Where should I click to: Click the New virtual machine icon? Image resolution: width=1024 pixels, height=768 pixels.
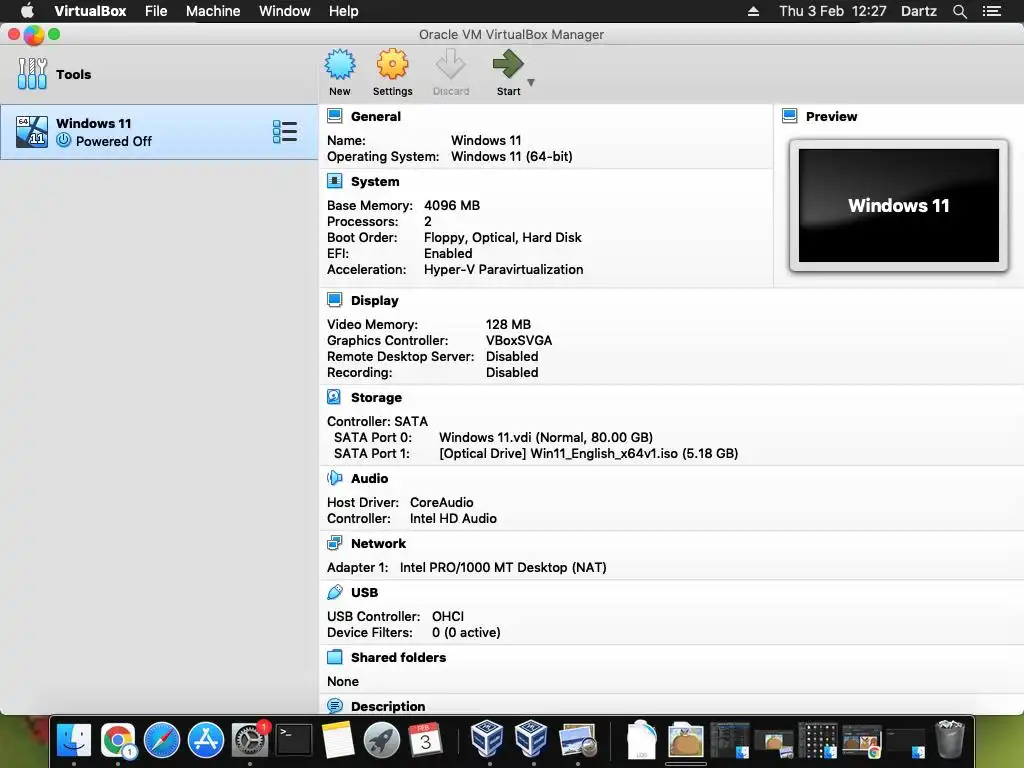click(x=340, y=65)
